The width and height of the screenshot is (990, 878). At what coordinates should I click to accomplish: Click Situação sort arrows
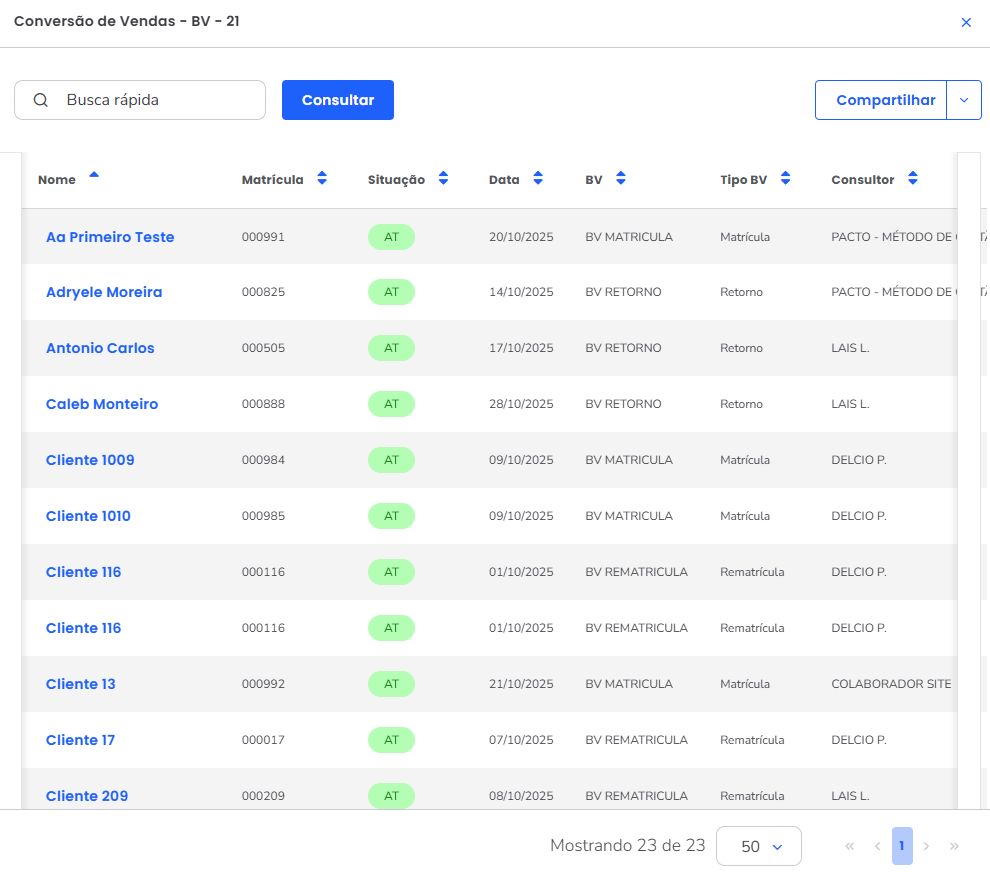point(443,179)
